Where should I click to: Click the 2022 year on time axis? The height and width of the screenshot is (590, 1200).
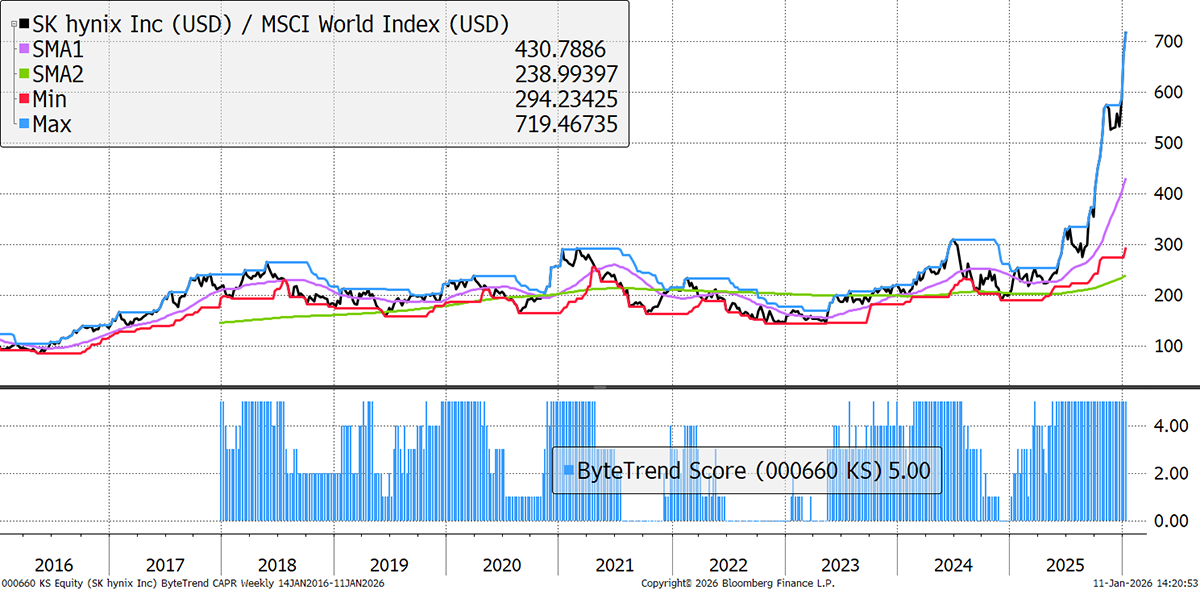point(728,564)
